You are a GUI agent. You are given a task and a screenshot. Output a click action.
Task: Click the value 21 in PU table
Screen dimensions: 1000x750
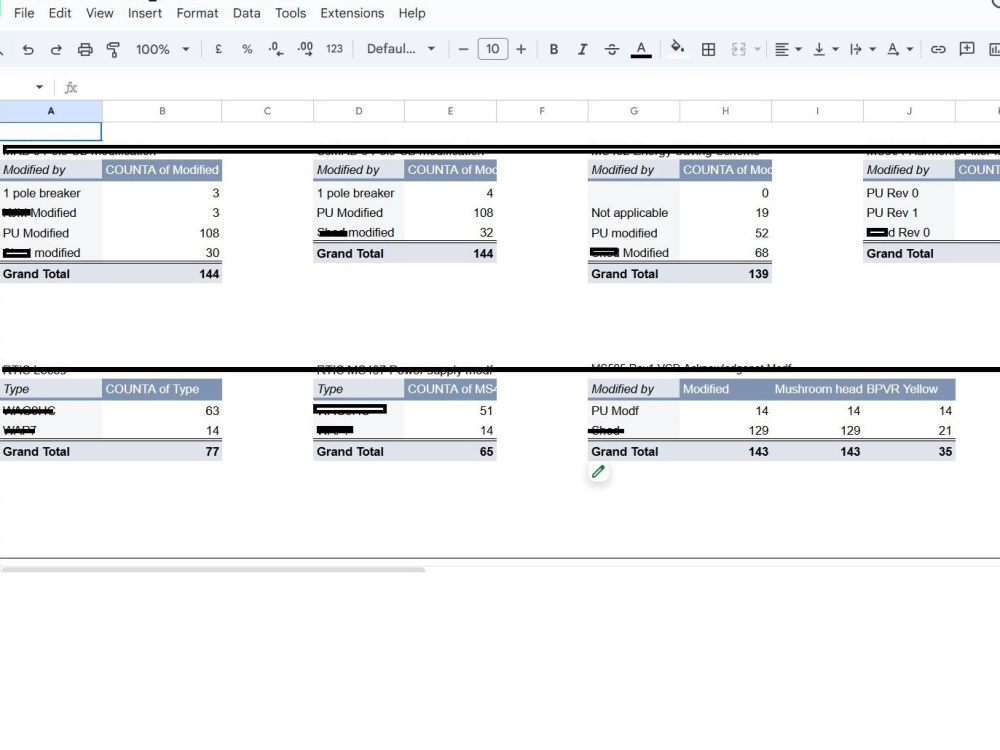click(x=945, y=431)
